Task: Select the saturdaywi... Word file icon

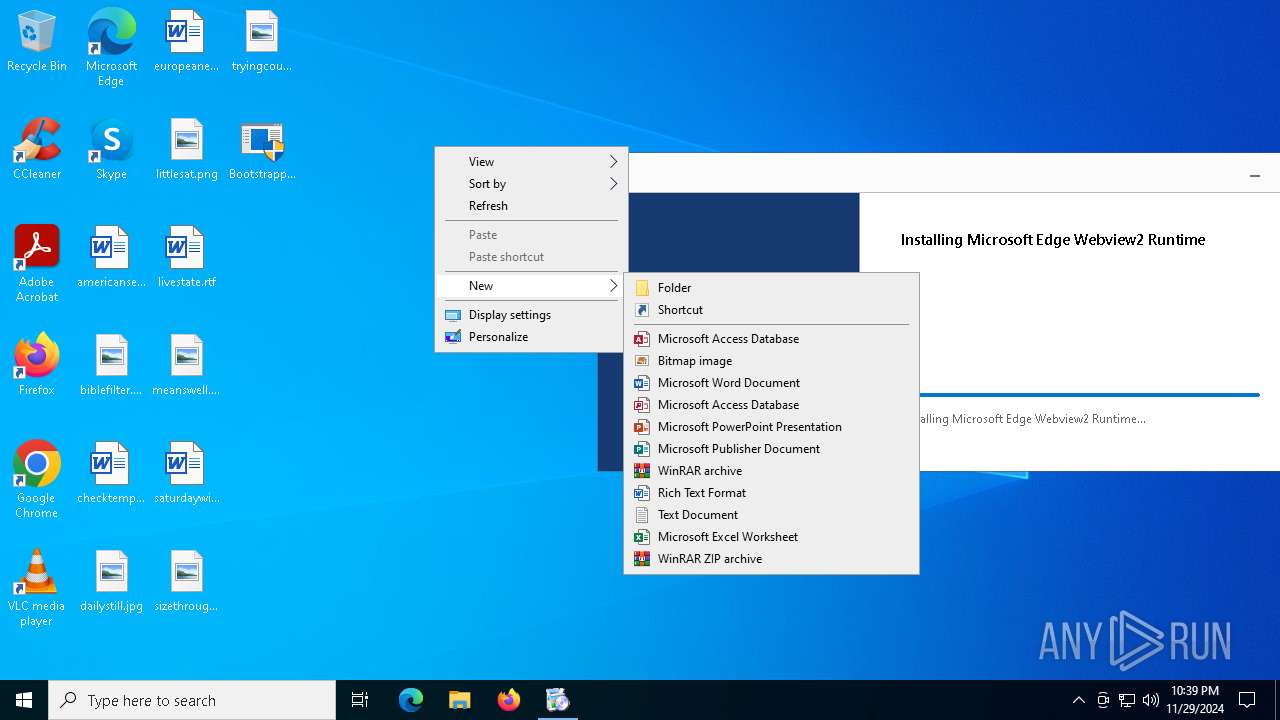Action: 186,473
